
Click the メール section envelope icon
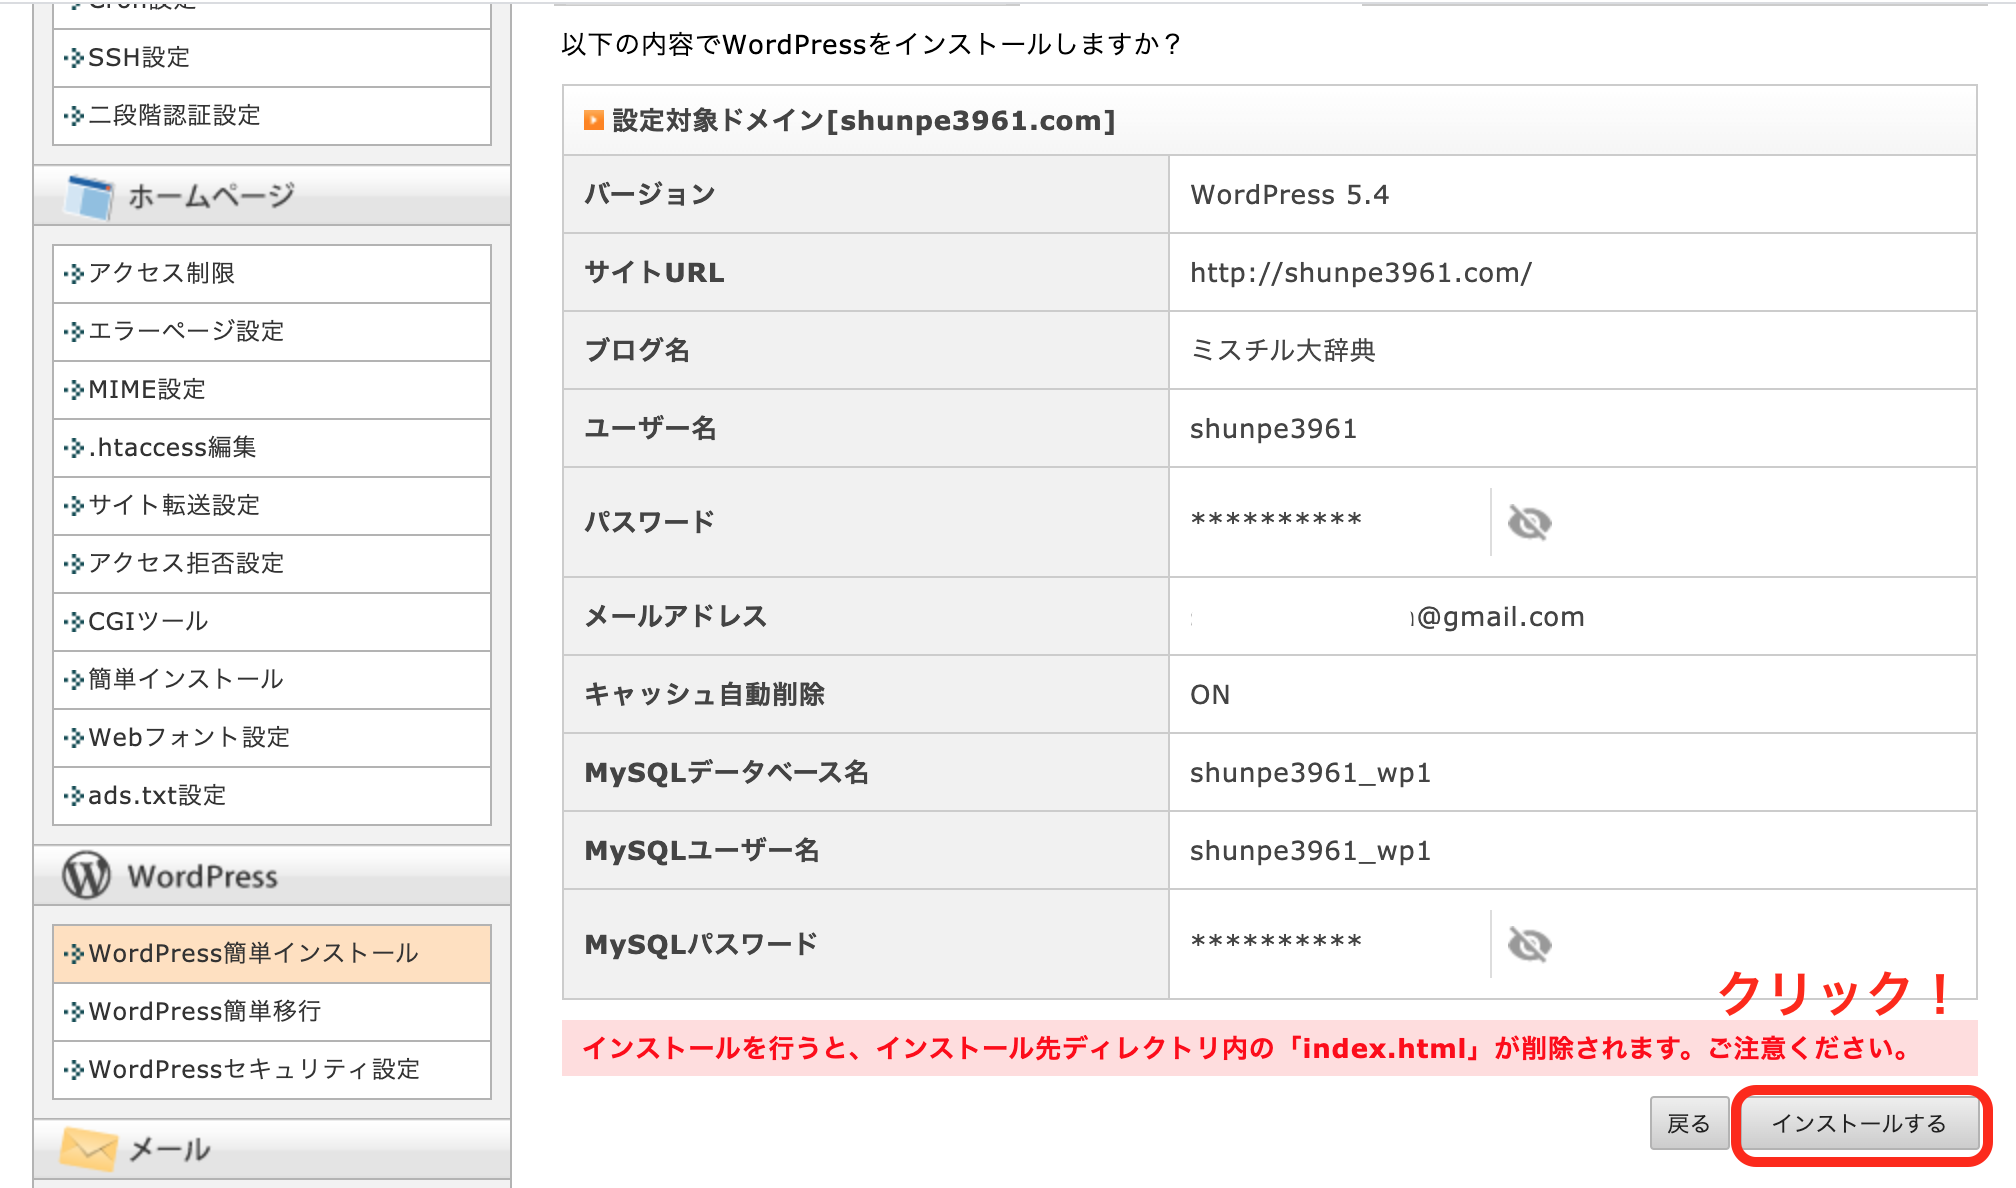88,1148
